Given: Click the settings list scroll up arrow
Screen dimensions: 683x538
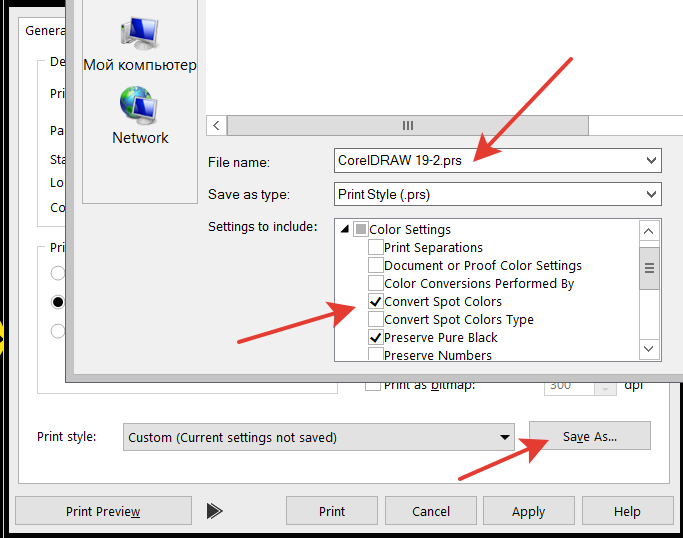Looking at the screenshot, I should (x=649, y=231).
